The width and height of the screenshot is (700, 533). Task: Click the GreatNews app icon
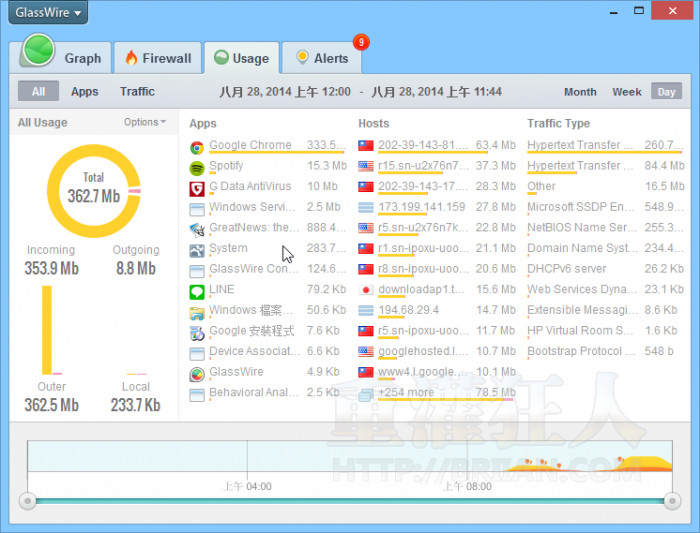click(197, 228)
